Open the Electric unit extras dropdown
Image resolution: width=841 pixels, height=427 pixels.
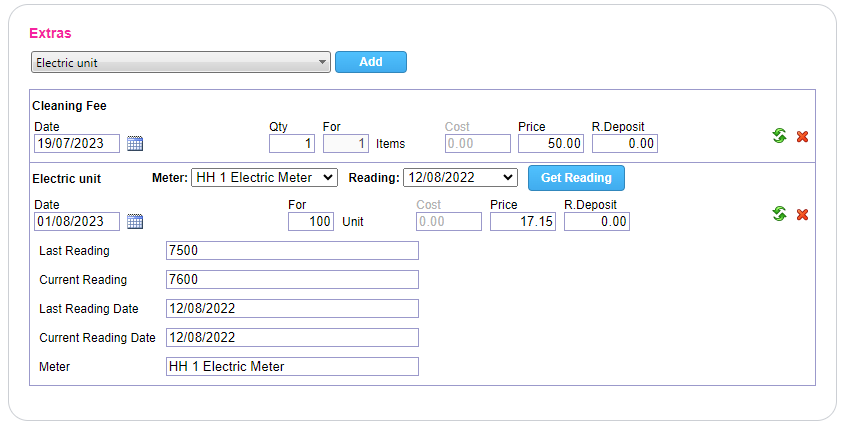coord(180,62)
